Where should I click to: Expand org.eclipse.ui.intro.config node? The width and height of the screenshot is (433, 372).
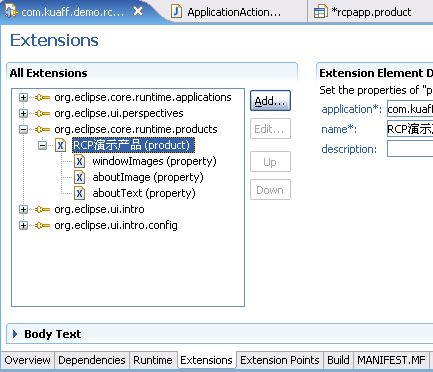[x=23, y=225]
